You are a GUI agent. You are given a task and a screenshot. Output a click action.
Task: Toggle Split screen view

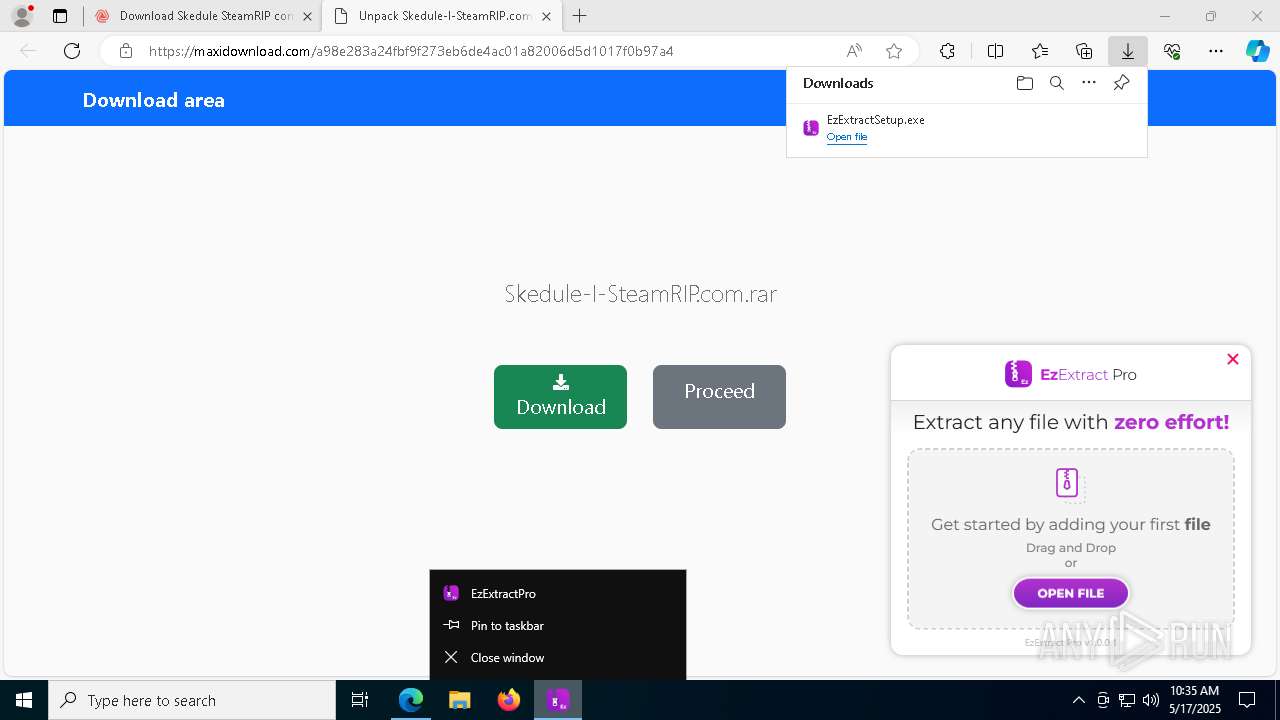click(995, 51)
